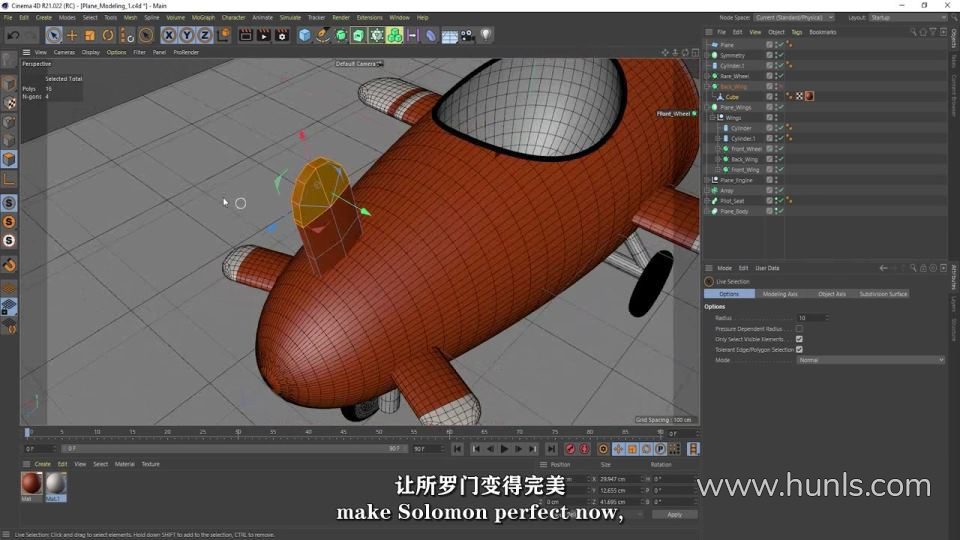This screenshot has height=540, width=960.
Task: Open Material Manager Create menu
Action: (x=42, y=464)
